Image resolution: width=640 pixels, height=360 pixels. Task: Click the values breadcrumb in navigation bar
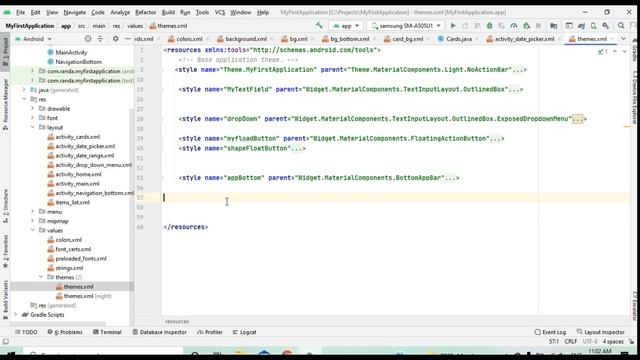[x=135, y=26]
